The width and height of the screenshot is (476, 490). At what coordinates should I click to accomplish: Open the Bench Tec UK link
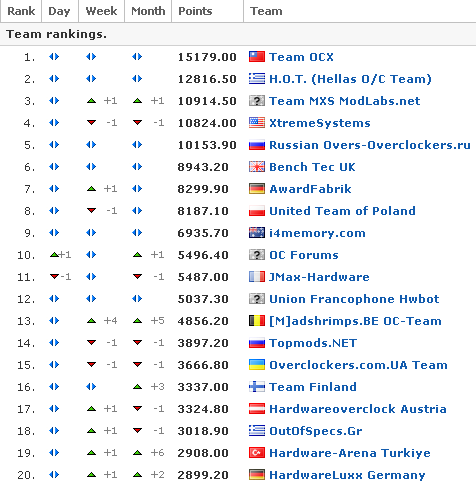pos(312,167)
